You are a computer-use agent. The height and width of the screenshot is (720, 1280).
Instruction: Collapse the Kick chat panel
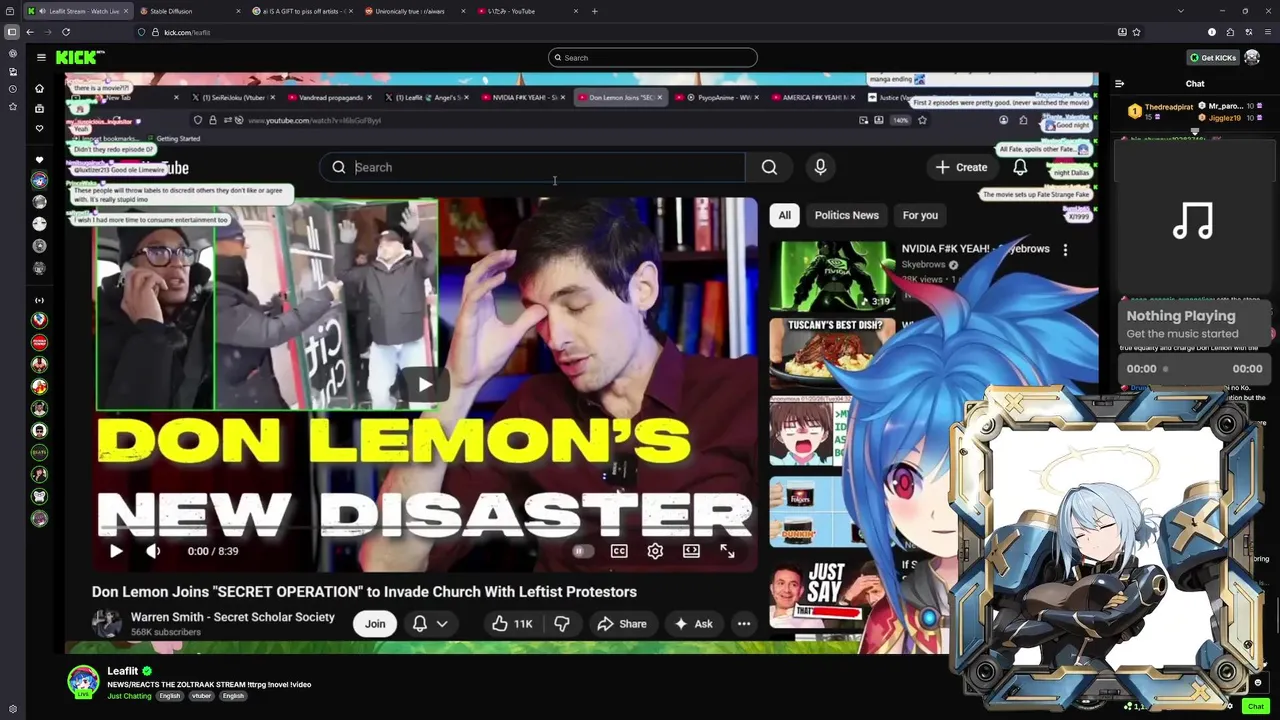(1119, 84)
